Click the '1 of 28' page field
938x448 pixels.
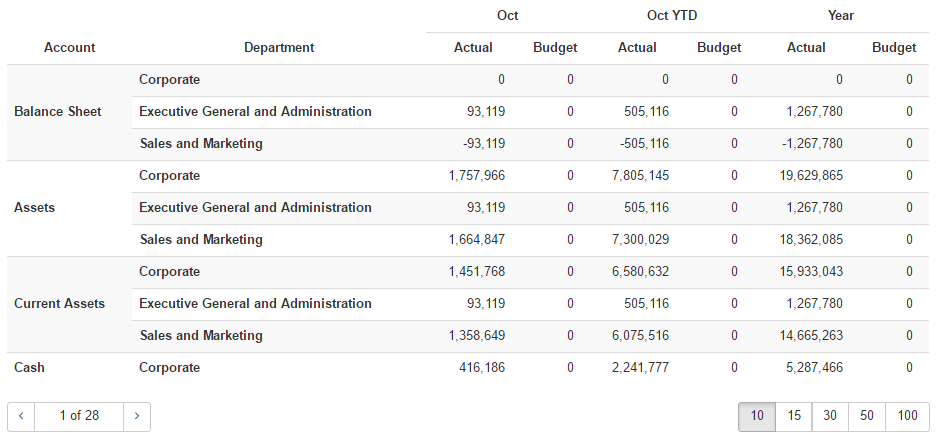(x=79, y=416)
